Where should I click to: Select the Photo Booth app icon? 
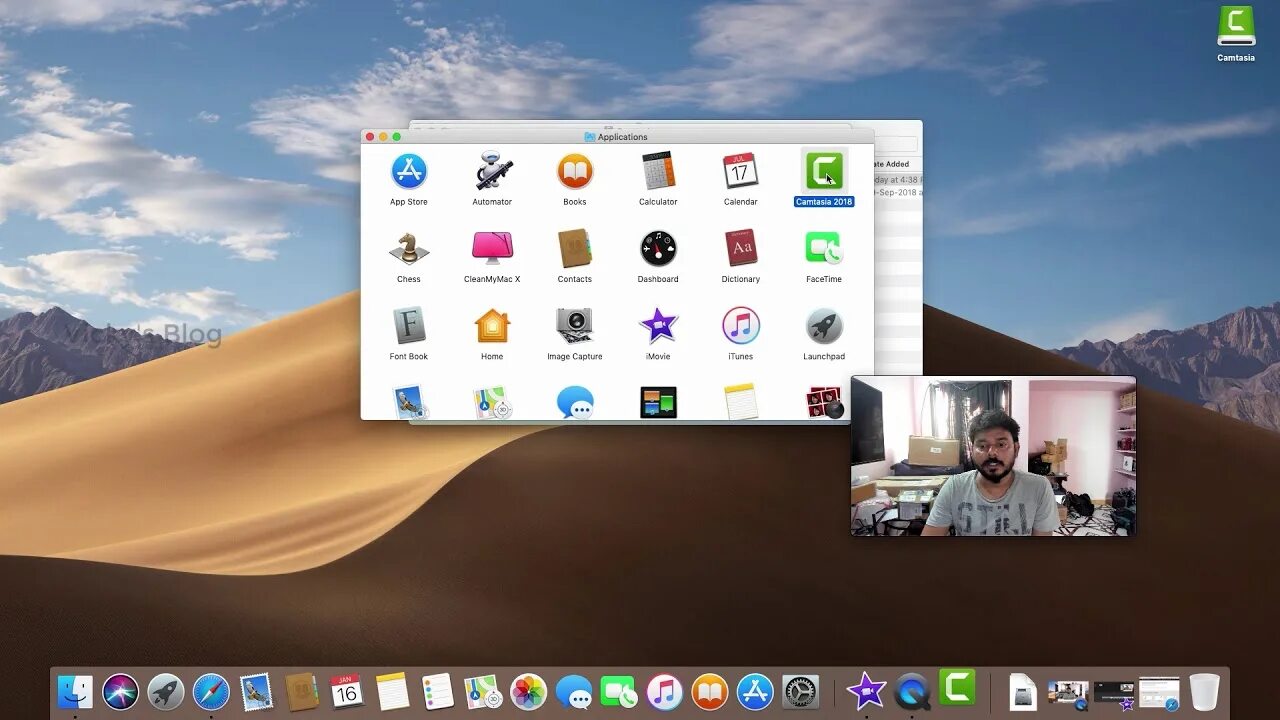[824, 402]
